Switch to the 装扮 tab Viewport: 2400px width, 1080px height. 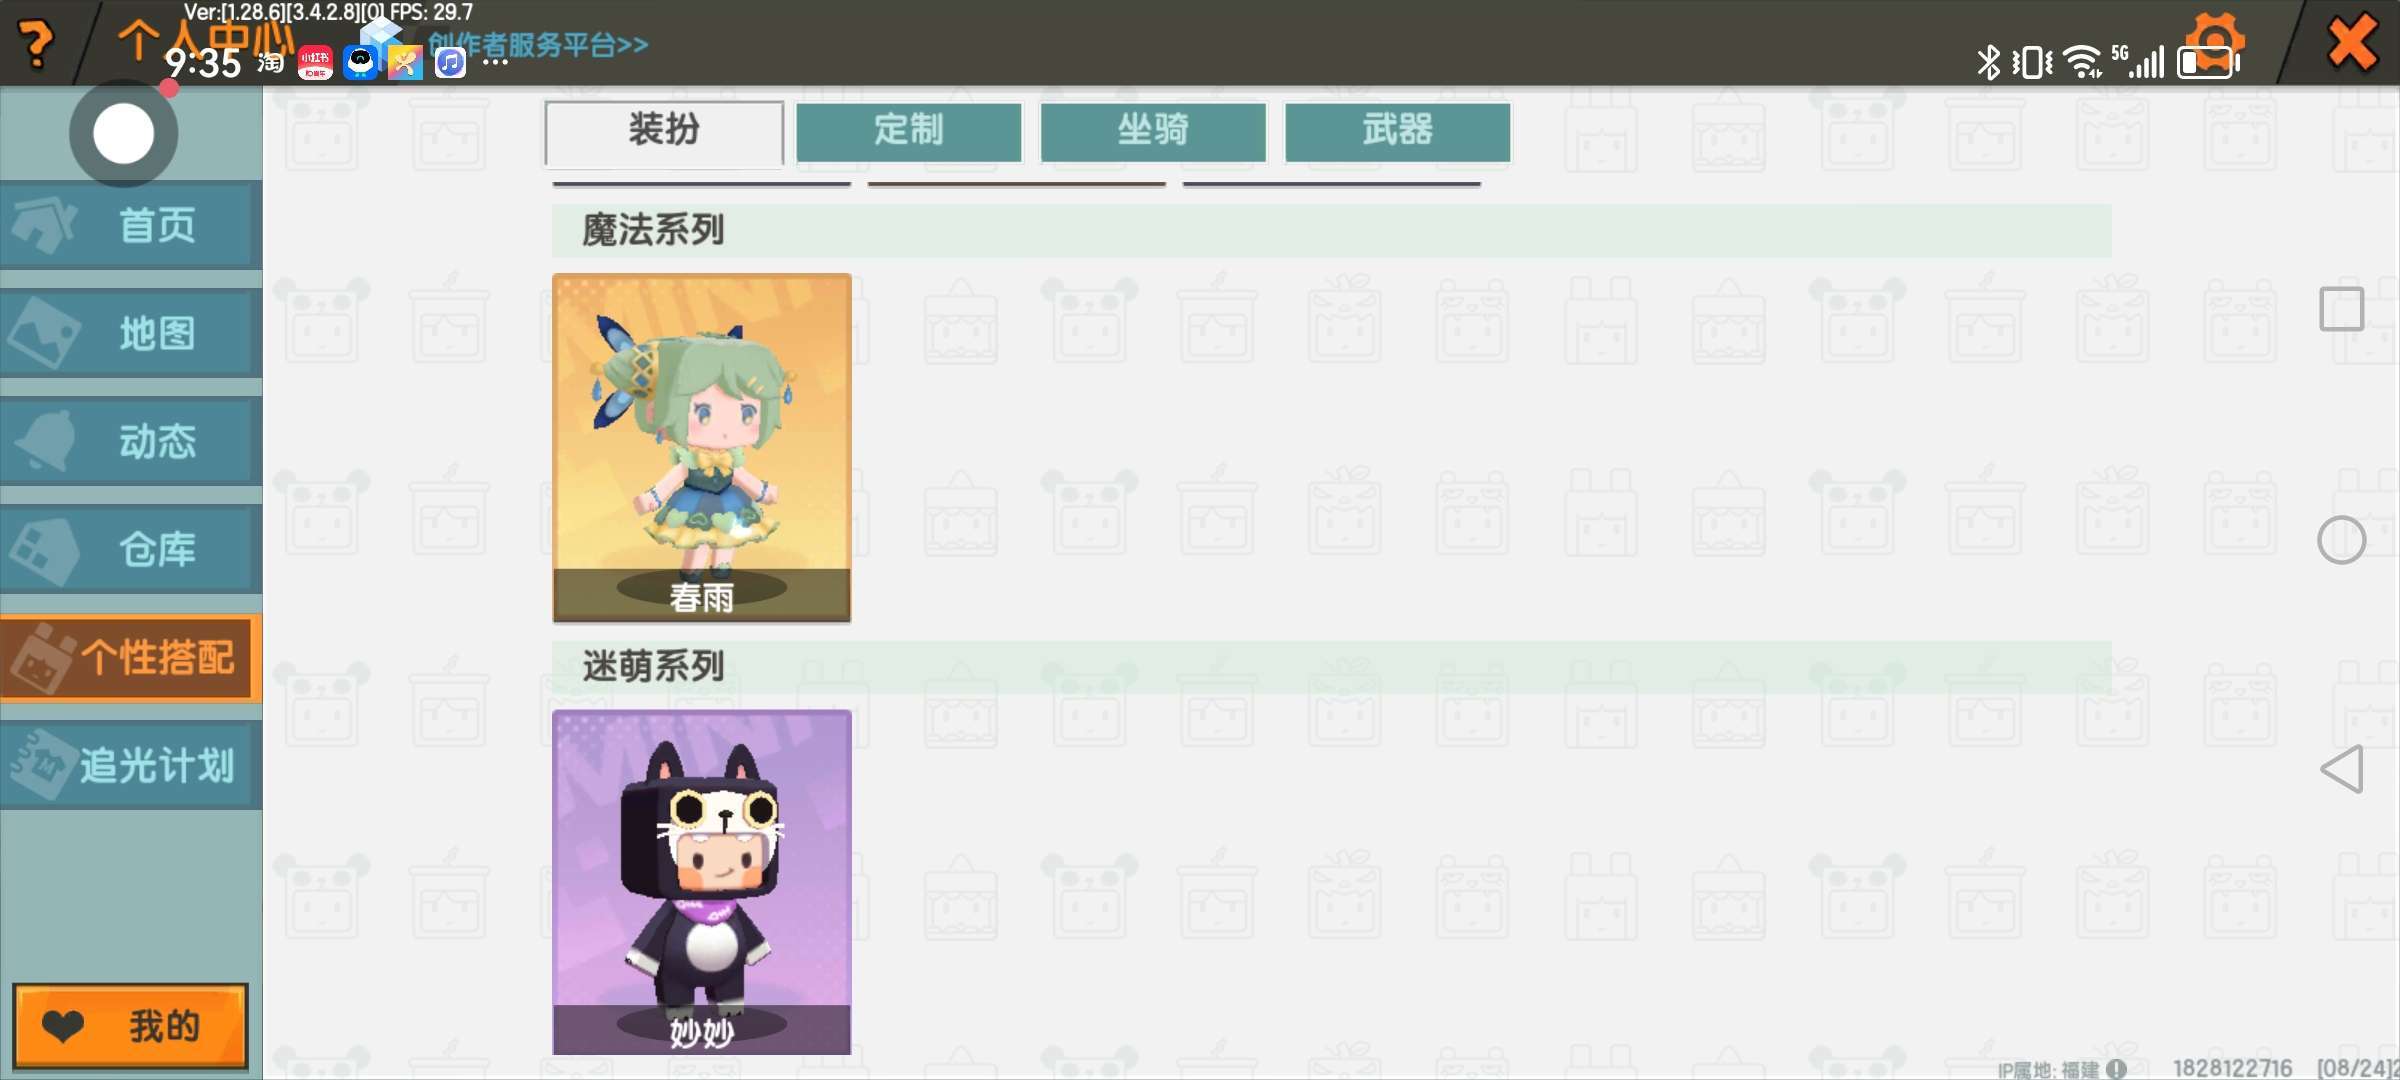pos(664,132)
